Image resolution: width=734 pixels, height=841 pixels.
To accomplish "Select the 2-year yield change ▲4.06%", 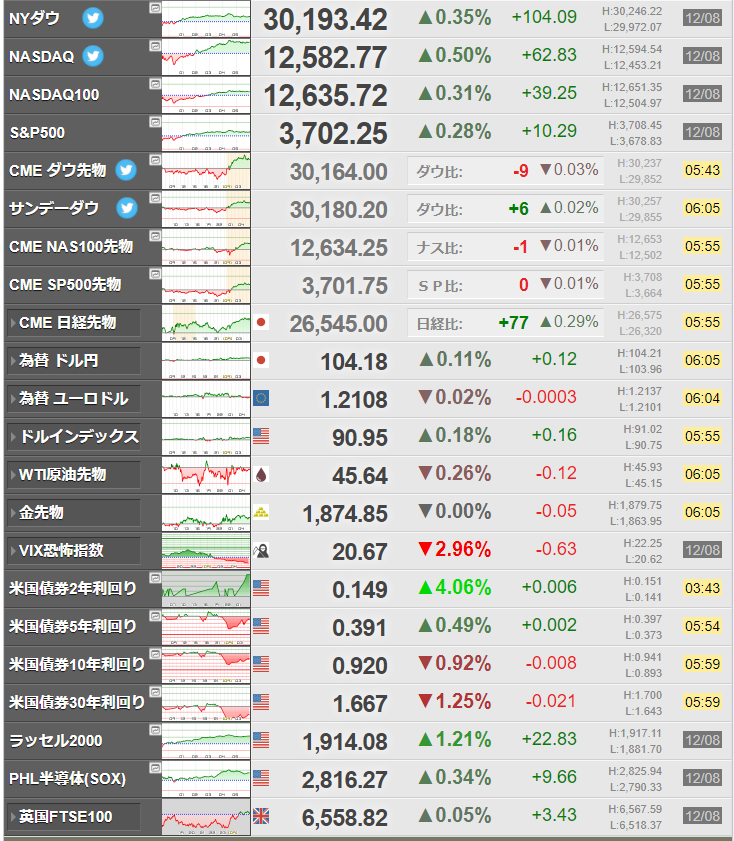I will (x=455, y=587).
